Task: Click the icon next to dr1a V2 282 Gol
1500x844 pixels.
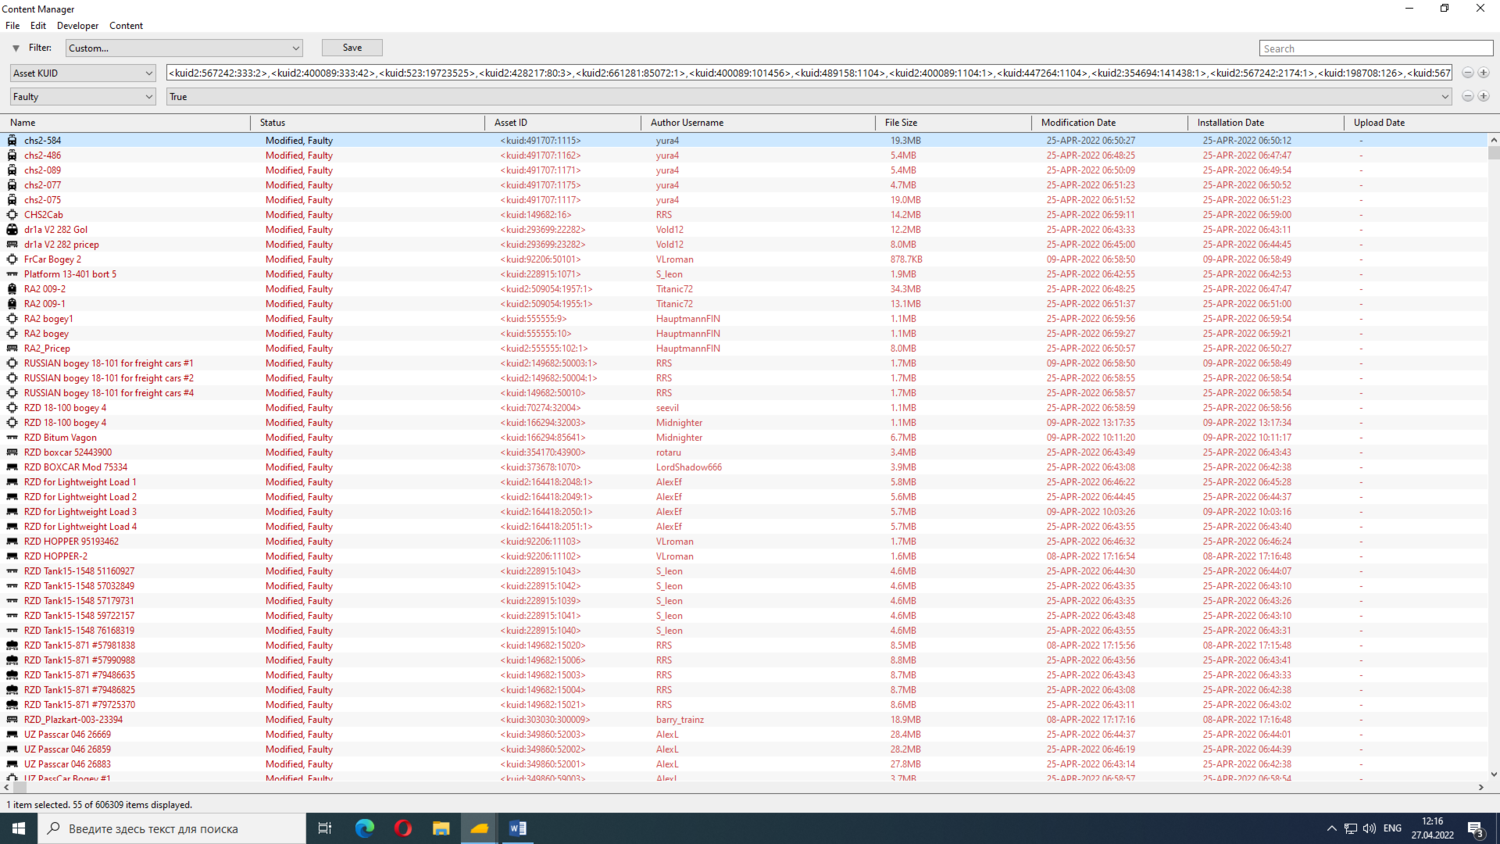Action: pyautogui.click(x=12, y=230)
